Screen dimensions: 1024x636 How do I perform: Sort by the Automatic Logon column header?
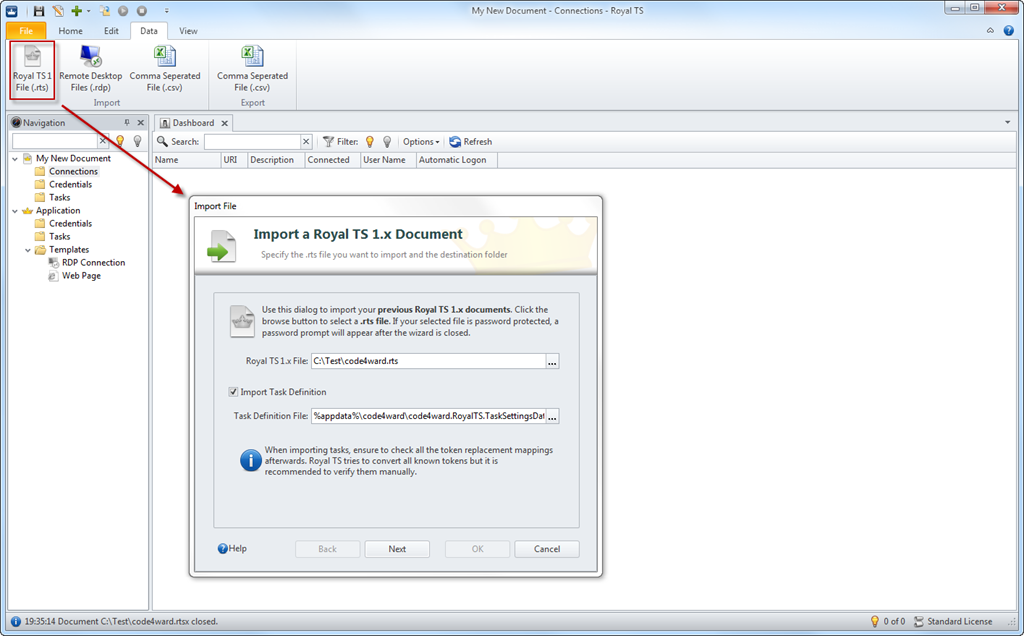click(456, 160)
